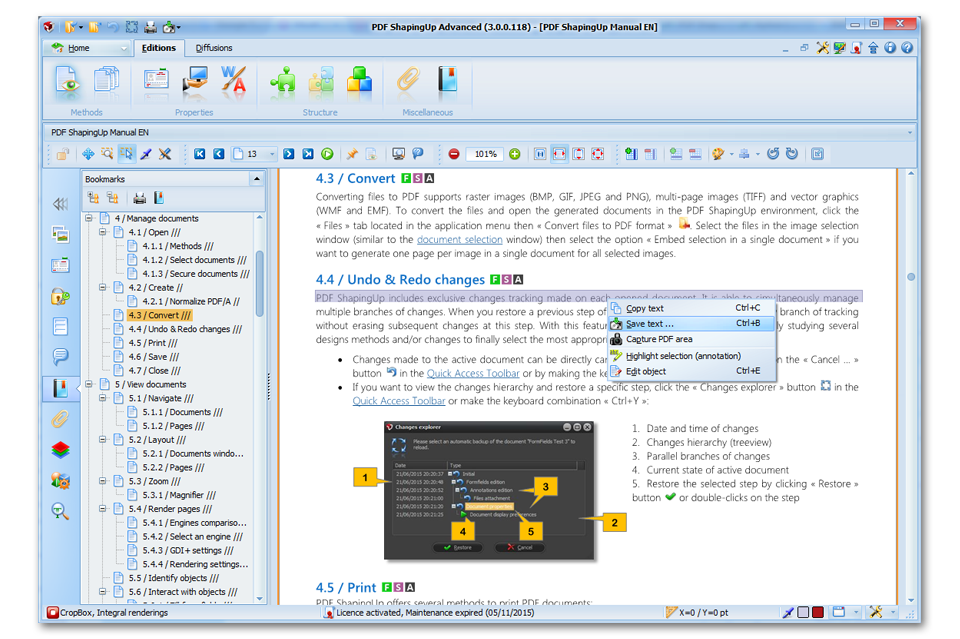Viewport: 960px width, 639px height.
Task: Click the red color swatch in status bar
Action: (x=817, y=612)
